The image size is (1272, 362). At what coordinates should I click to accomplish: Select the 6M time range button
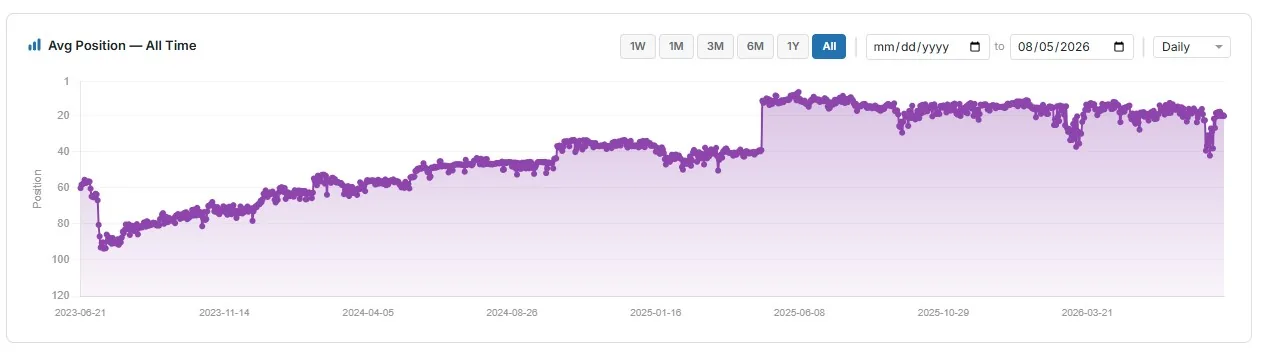[x=755, y=46]
